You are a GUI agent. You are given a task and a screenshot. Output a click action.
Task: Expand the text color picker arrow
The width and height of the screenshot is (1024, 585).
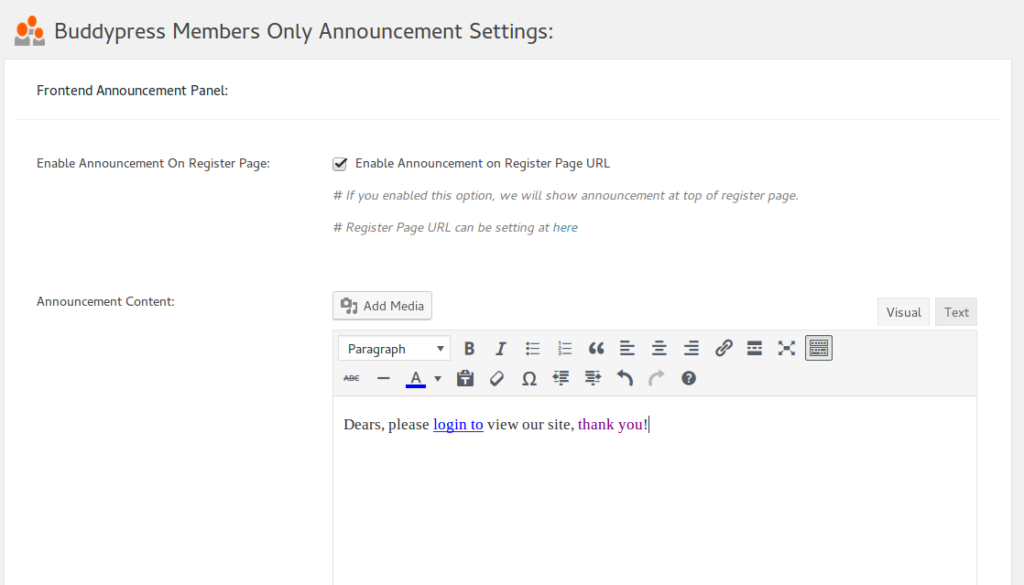tap(438, 378)
